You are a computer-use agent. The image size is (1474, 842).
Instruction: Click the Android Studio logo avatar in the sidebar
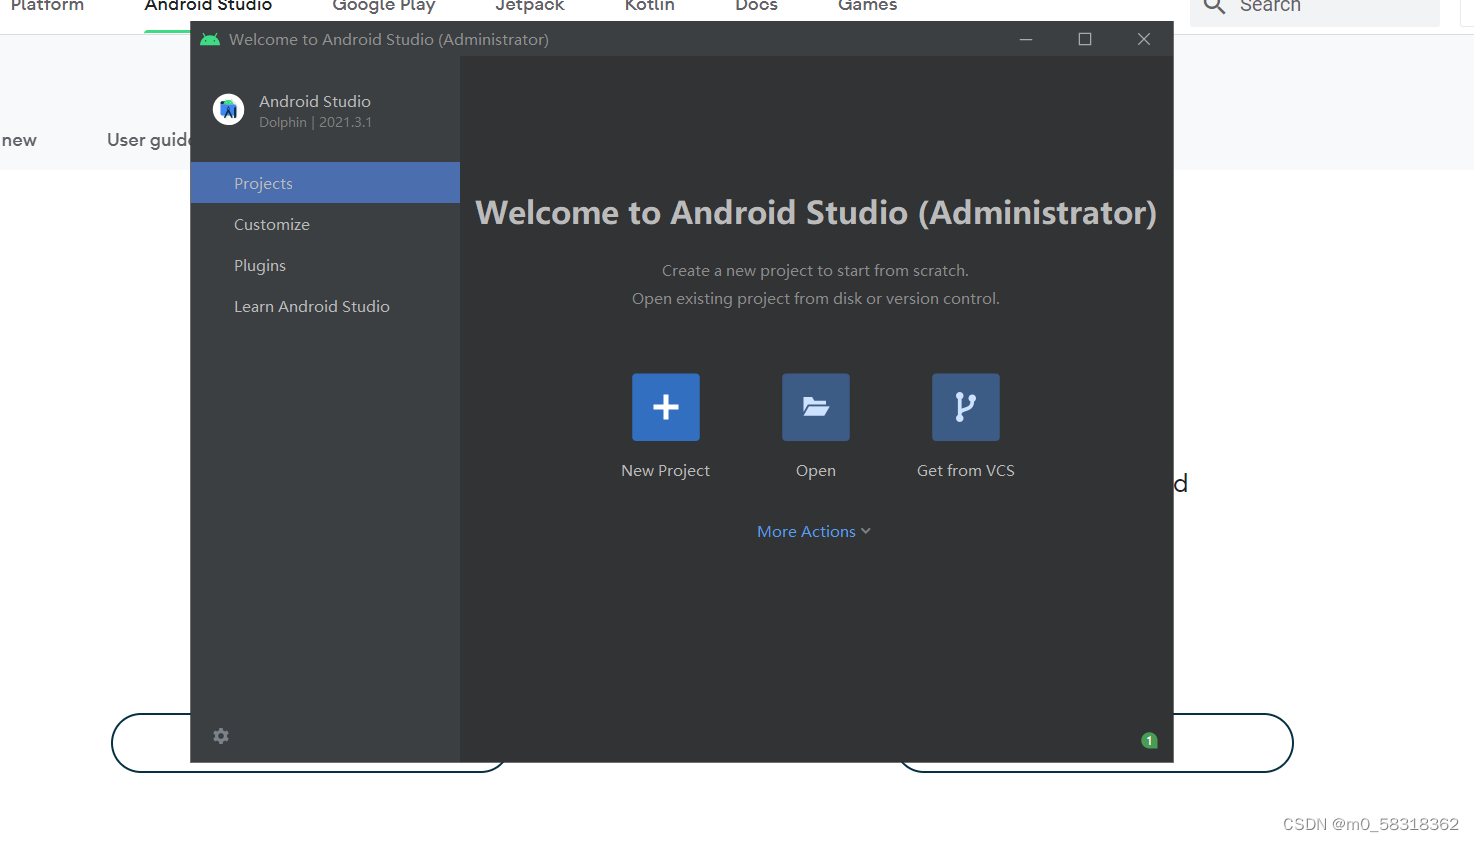click(229, 109)
